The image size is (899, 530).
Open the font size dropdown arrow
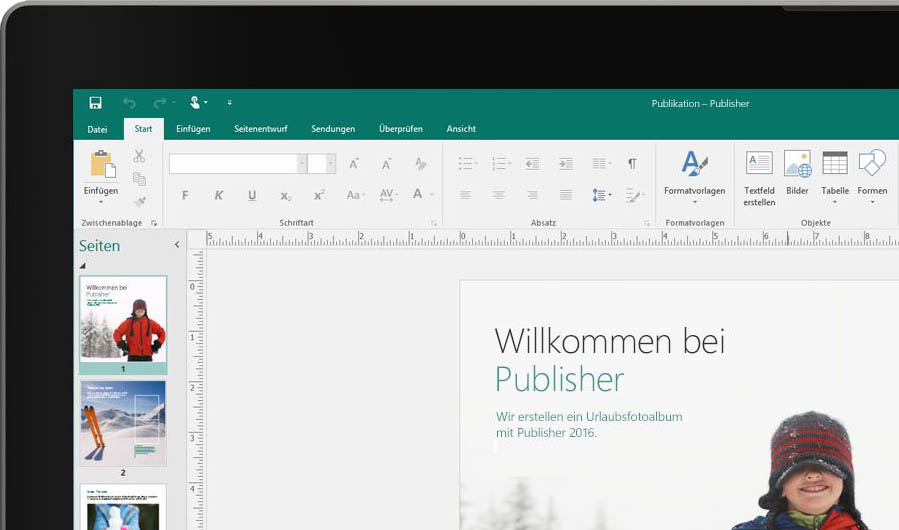pos(331,164)
